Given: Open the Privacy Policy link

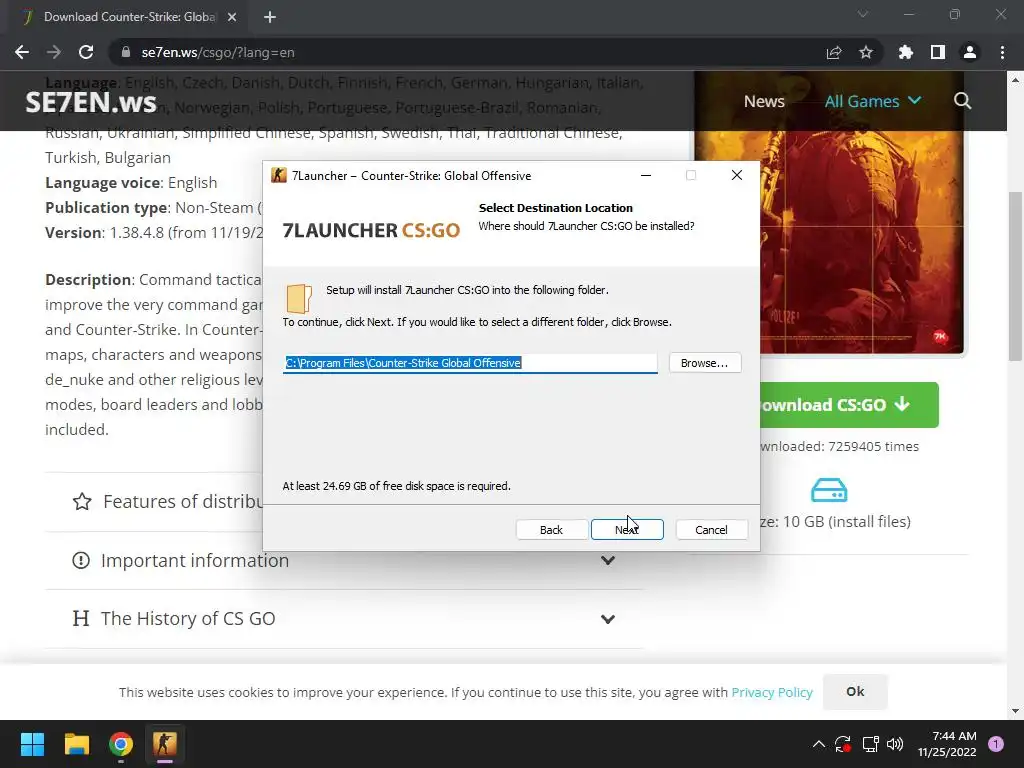Looking at the screenshot, I should pyautogui.click(x=772, y=692).
